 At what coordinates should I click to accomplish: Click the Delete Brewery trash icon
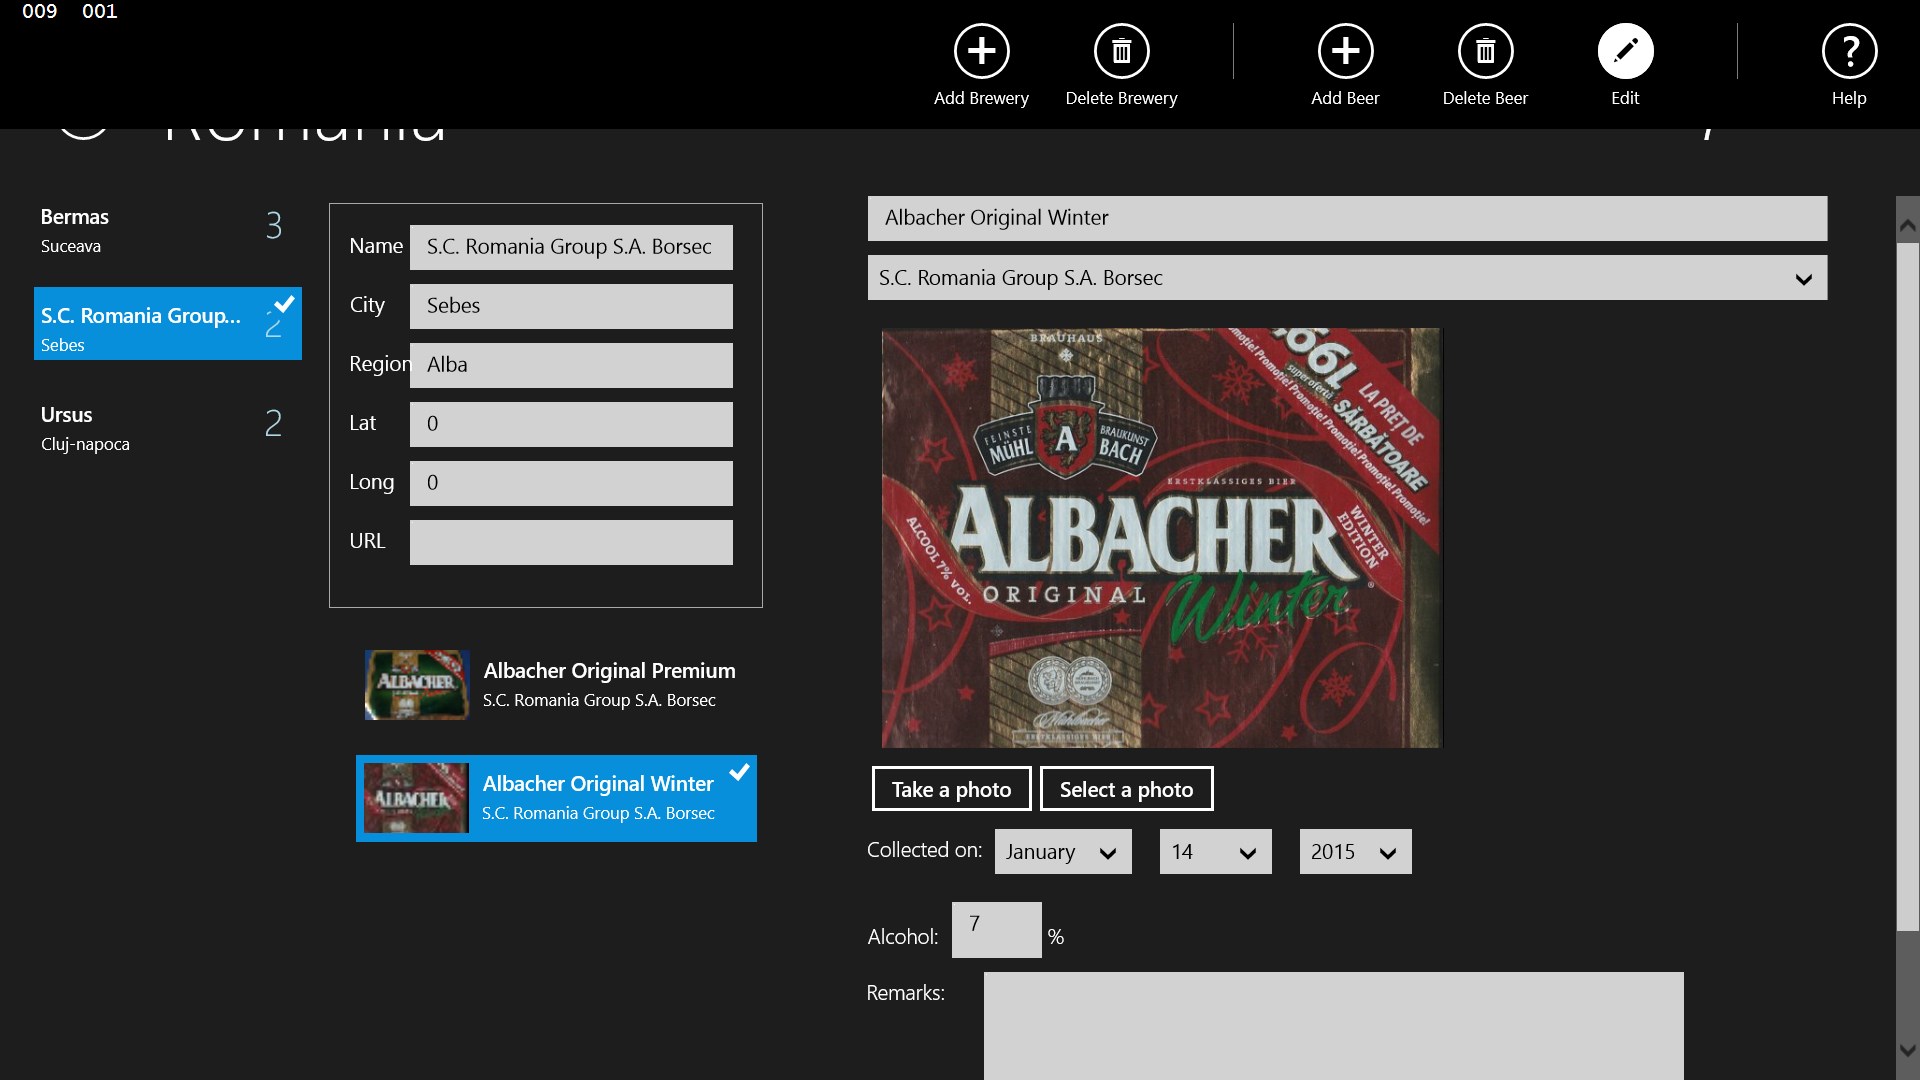coord(1121,52)
